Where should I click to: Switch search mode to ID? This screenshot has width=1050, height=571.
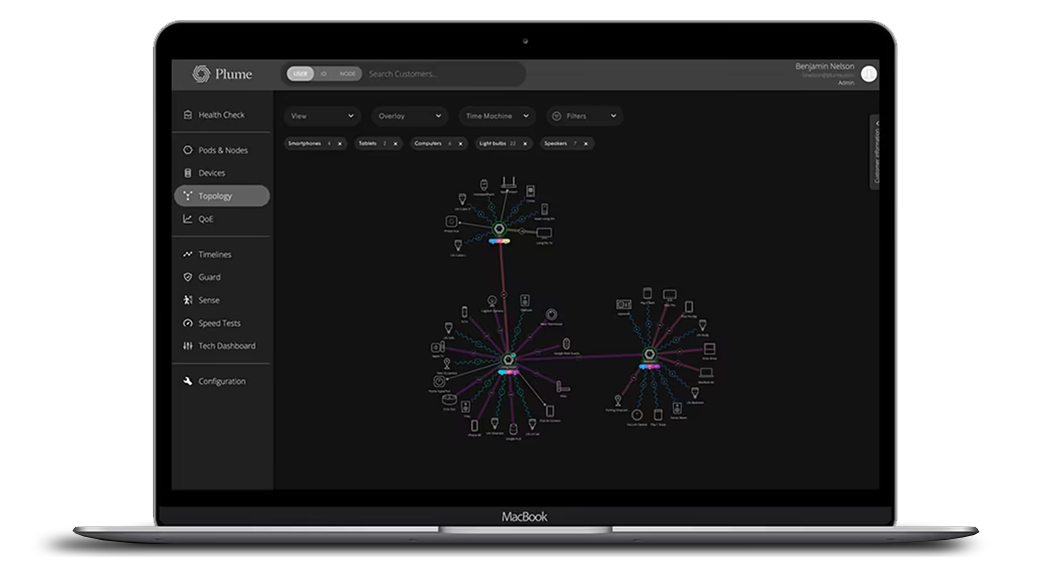324,74
